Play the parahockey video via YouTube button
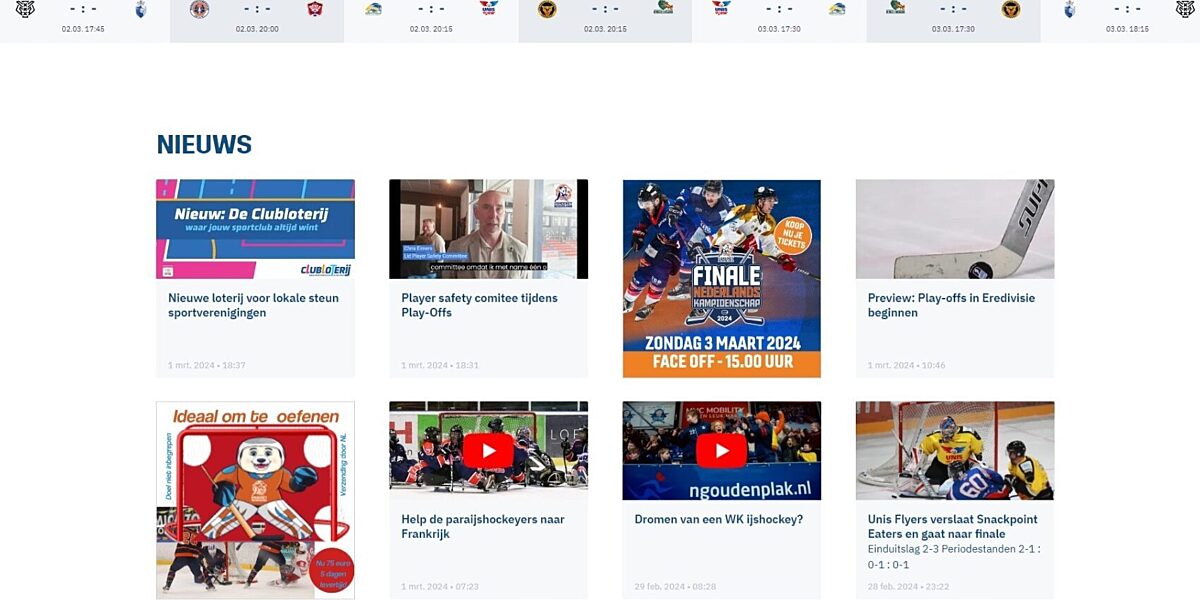Viewport: 1200px width, 600px height. 488,451
